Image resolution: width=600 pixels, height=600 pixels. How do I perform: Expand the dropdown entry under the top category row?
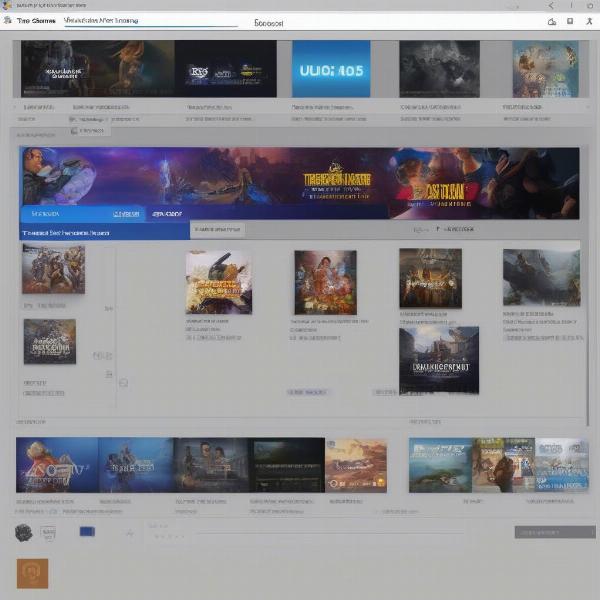(x=90, y=131)
